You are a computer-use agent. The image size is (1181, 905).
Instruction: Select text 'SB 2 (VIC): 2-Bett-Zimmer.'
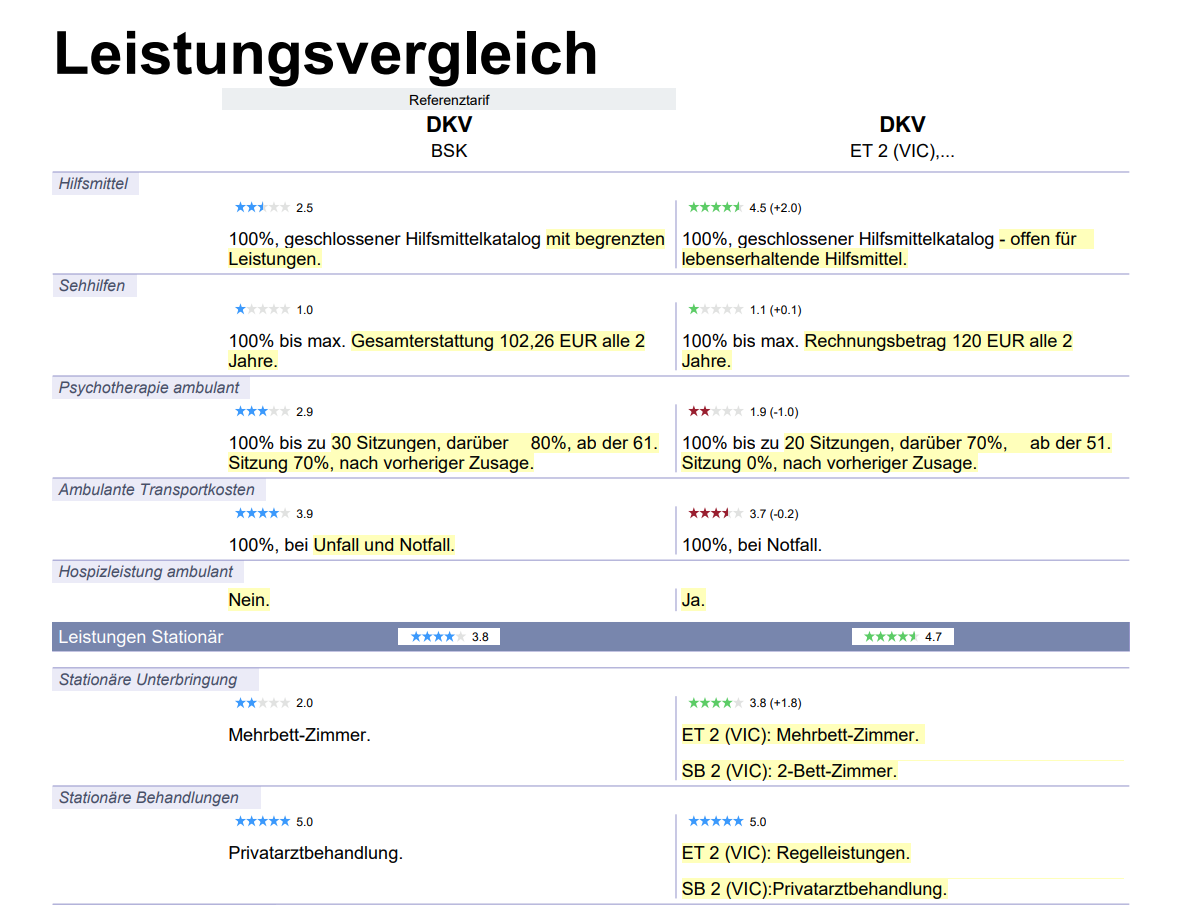click(x=789, y=771)
